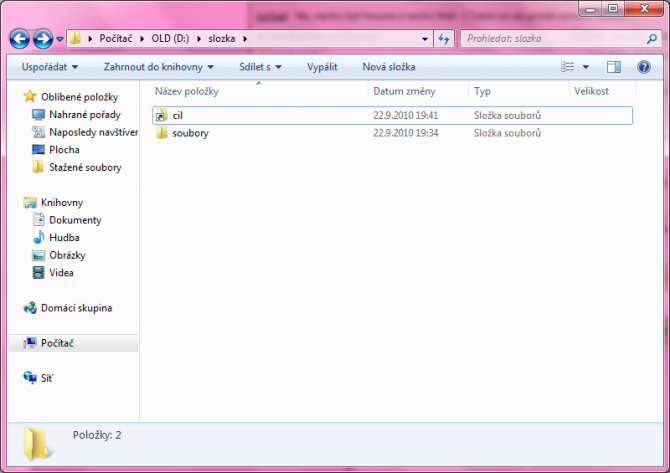Image resolution: width=670 pixels, height=473 pixels.
Task: Open the Uspořádat dropdown menu
Action: [49, 67]
